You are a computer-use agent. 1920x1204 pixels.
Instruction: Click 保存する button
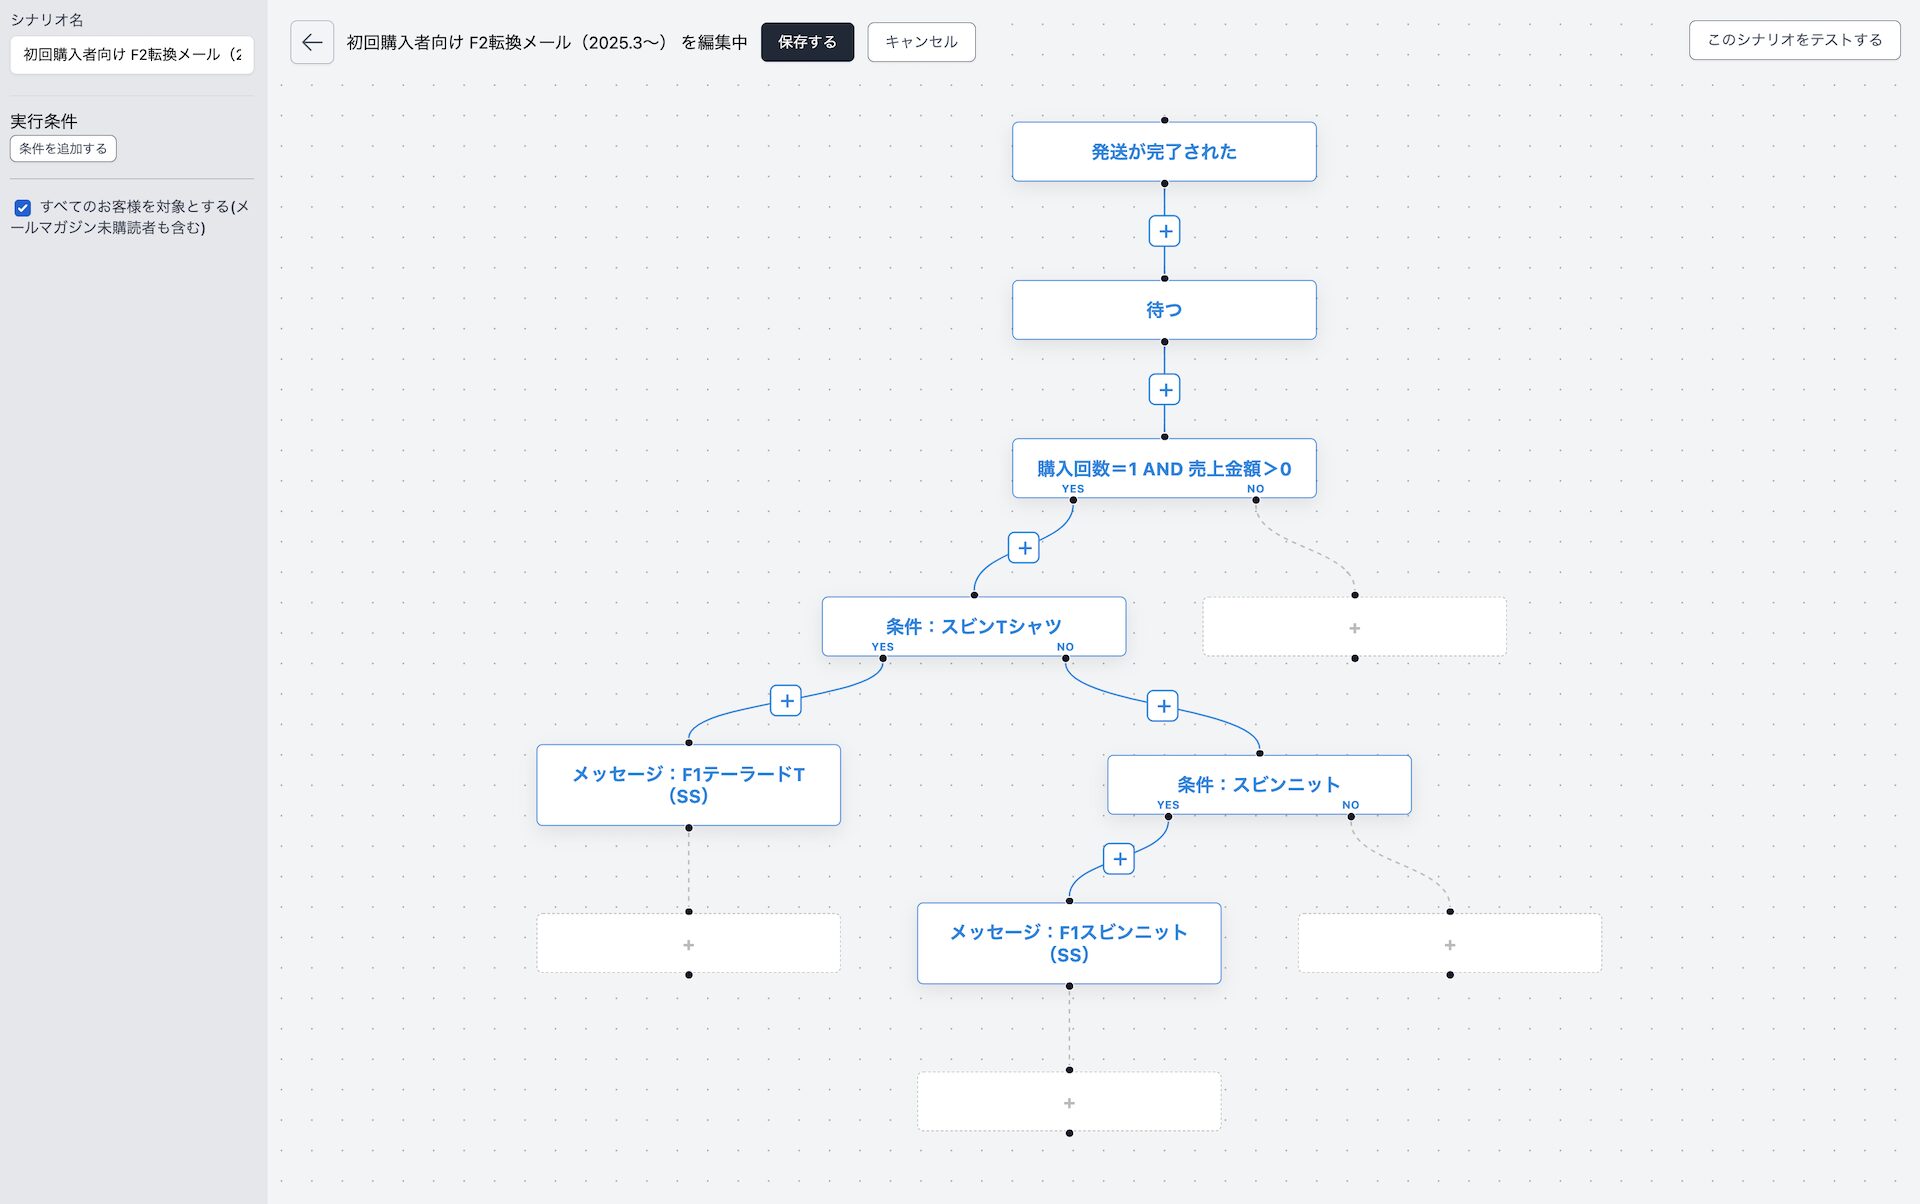(807, 42)
